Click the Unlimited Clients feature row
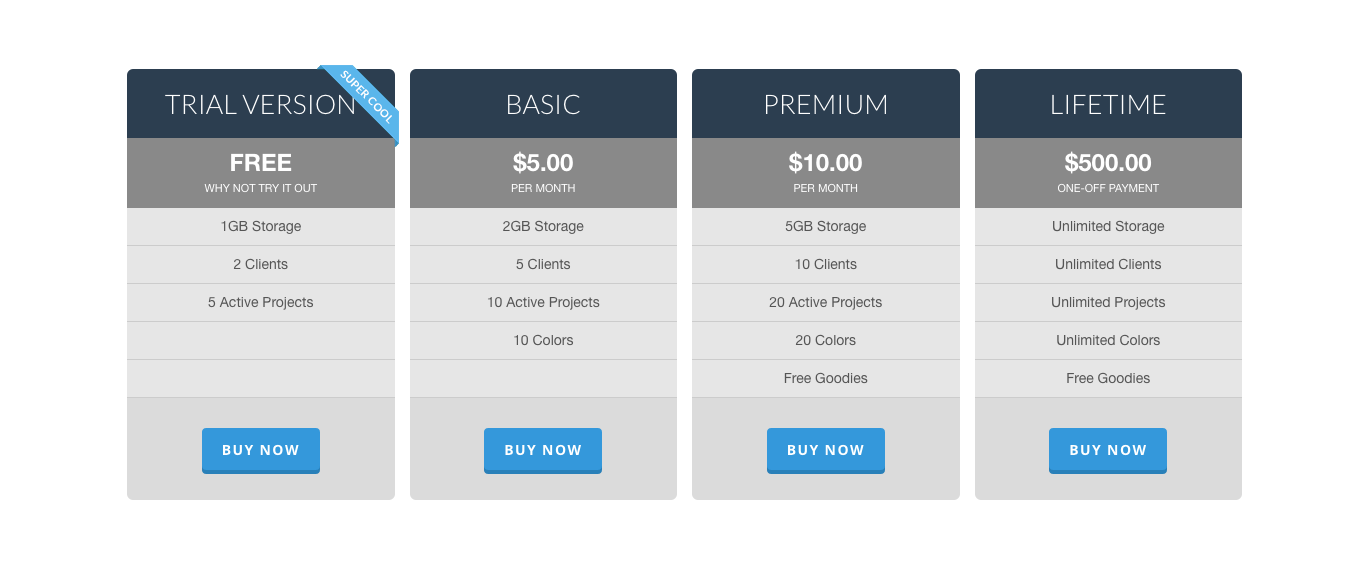 (1108, 265)
